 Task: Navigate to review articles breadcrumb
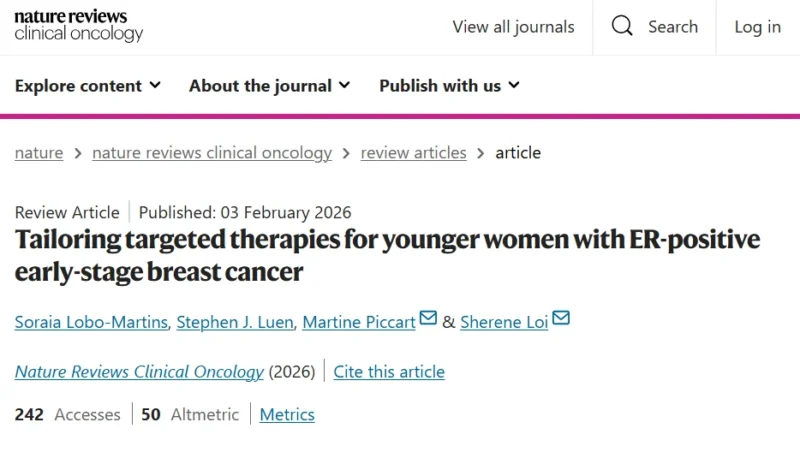click(x=413, y=153)
